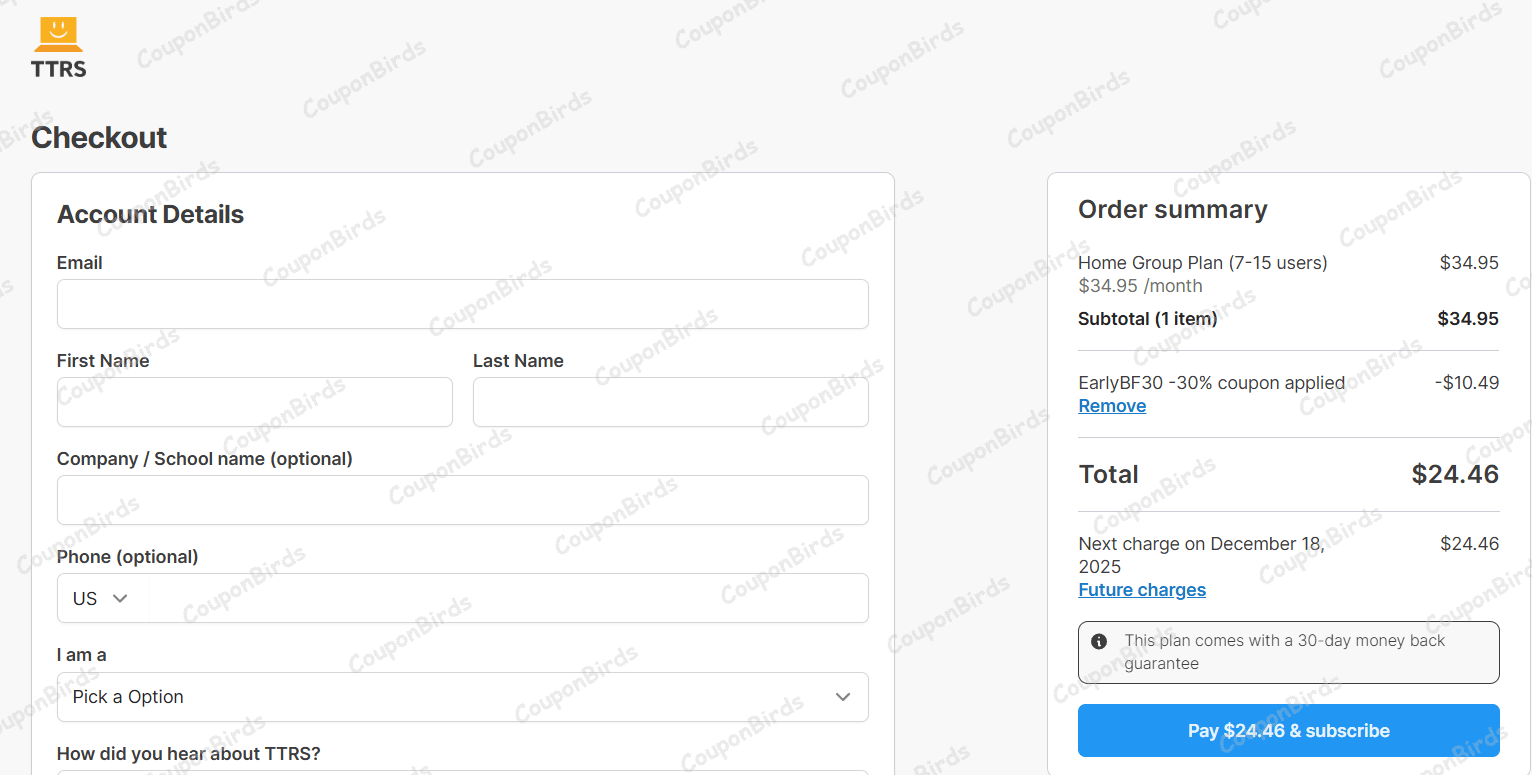Click the Company / School name field
This screenshot has width=1532, height=775.
tap(463, 500)
